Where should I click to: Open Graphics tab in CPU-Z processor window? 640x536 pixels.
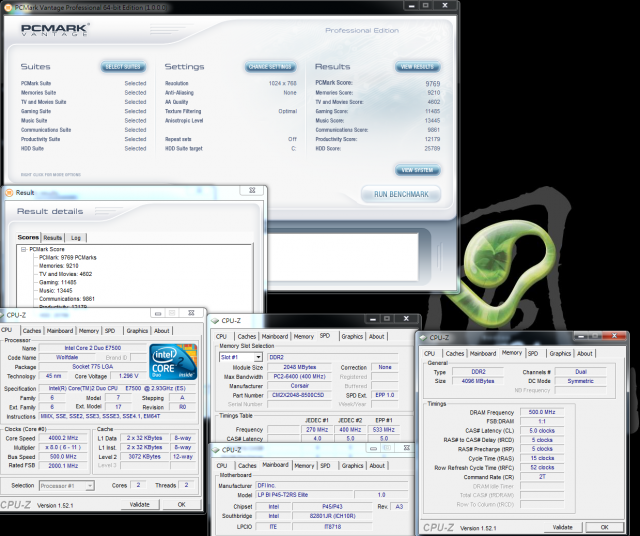point(137,331)
